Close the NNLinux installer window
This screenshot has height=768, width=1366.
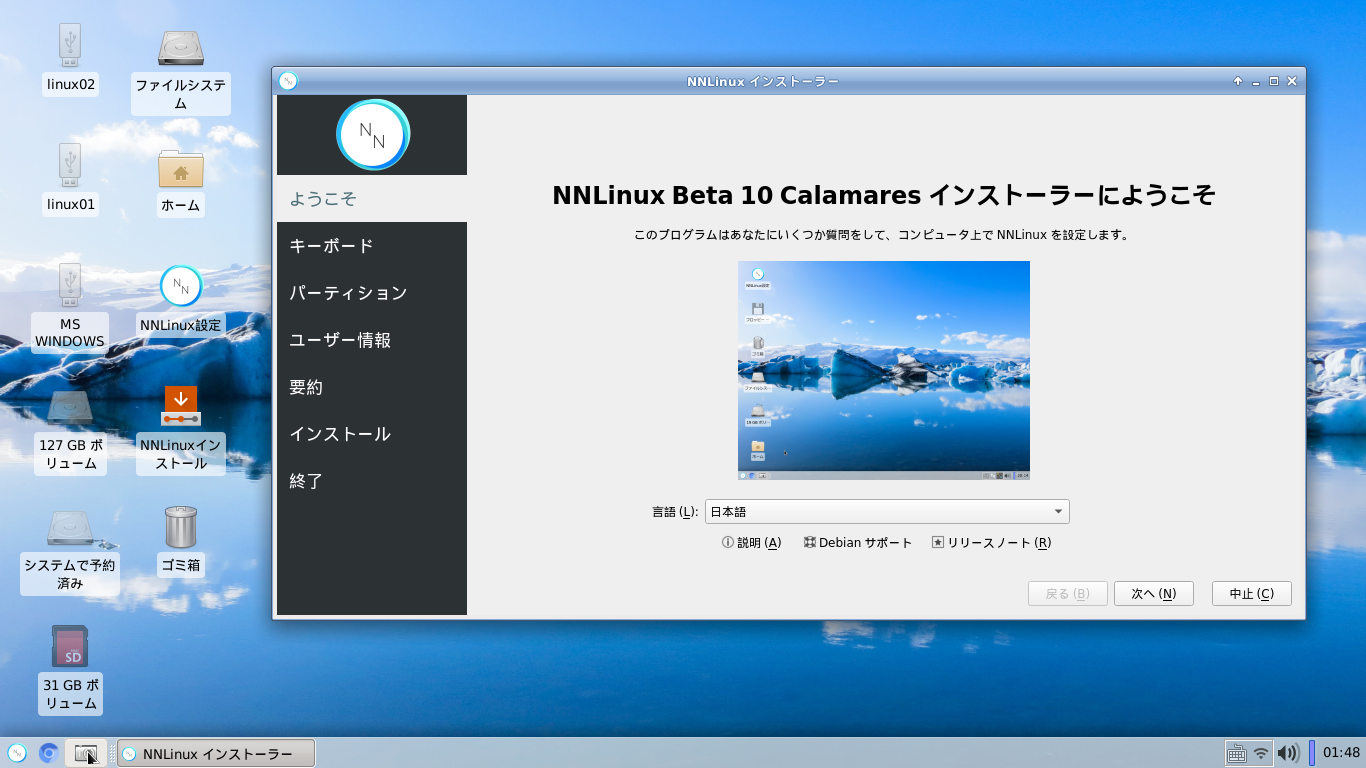1292,81
